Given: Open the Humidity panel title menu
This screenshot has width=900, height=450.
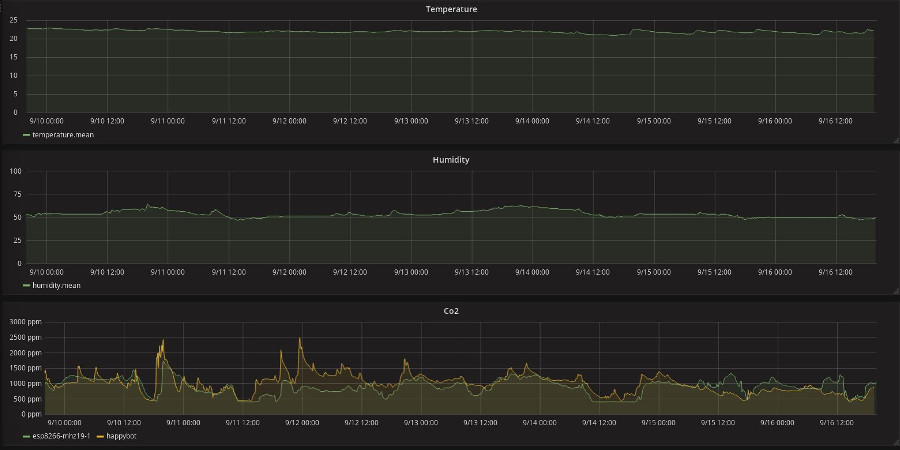Looking at the screenshot, I should (451, 160).
